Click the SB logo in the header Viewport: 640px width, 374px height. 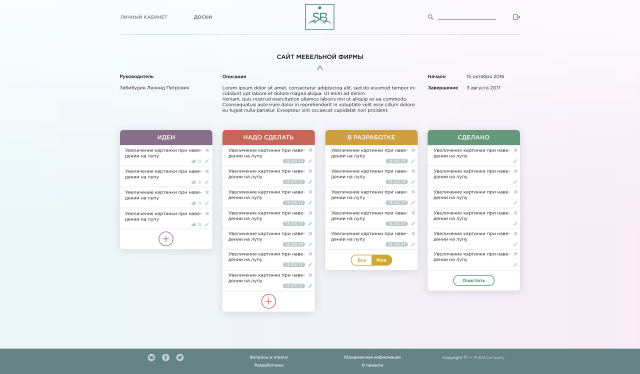pyautogui.click(x=320, y=17)
